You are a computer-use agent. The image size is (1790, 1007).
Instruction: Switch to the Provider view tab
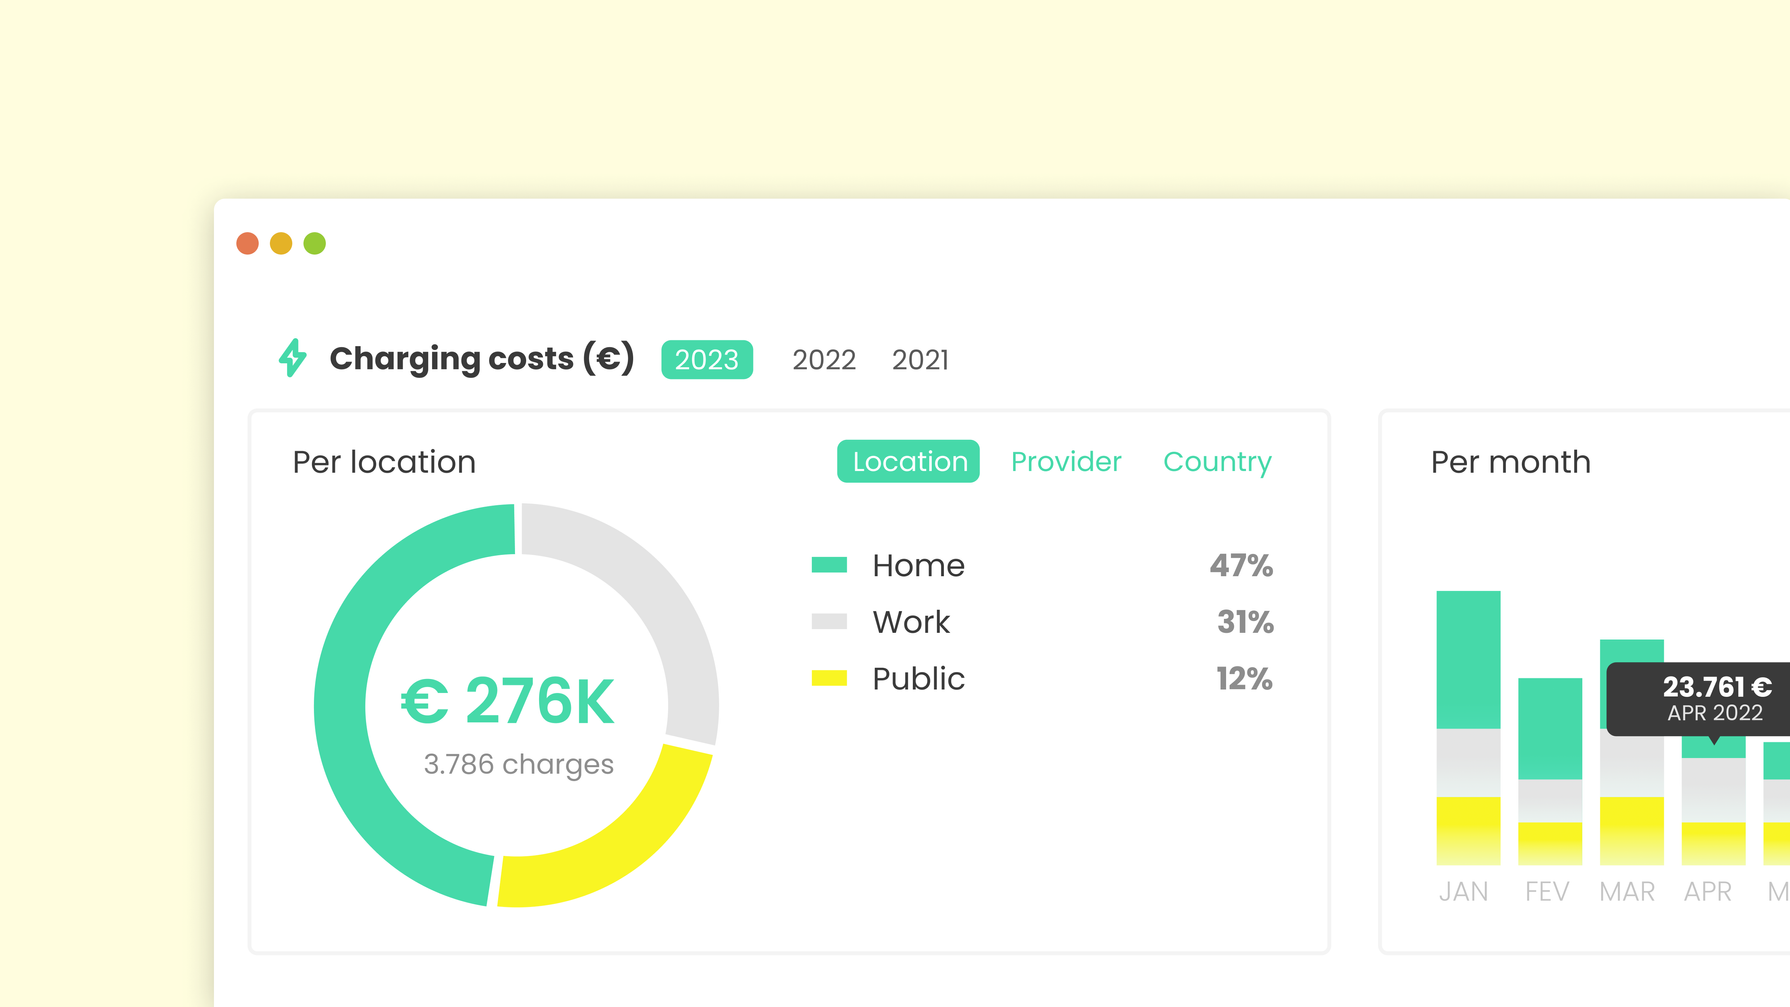pyautogui.click(x=1066, y=461)
